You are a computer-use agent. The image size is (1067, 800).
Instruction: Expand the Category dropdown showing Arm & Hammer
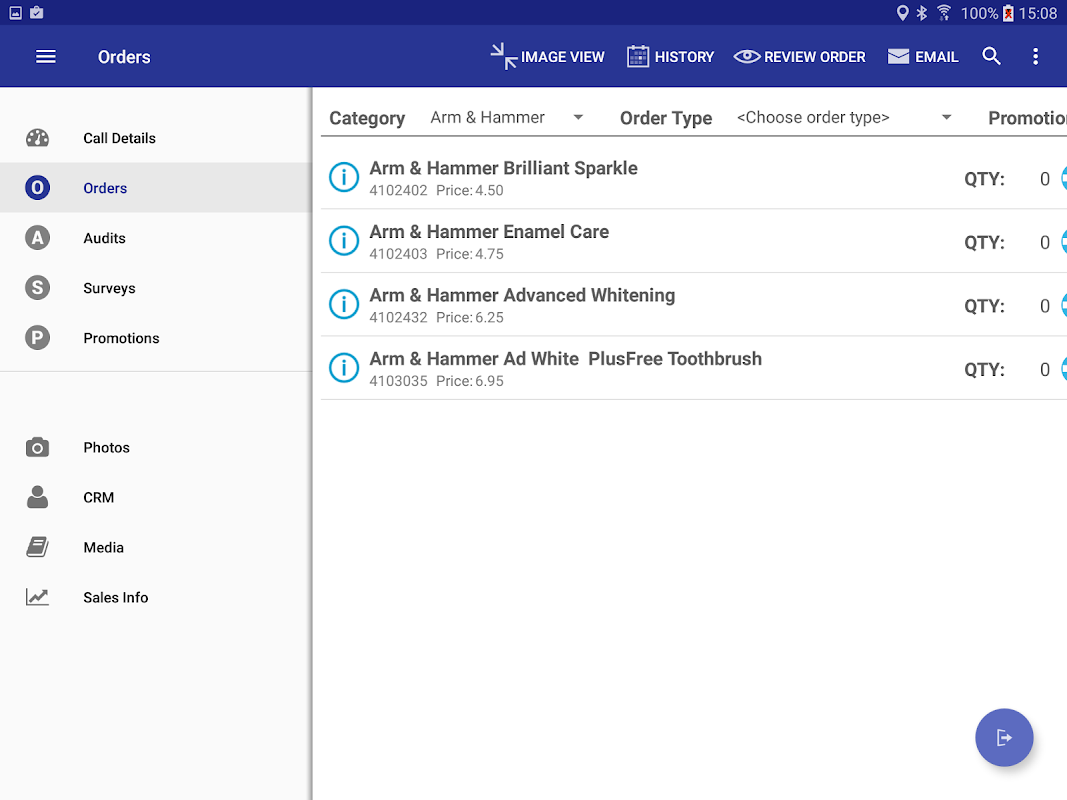tap(506, 118)
